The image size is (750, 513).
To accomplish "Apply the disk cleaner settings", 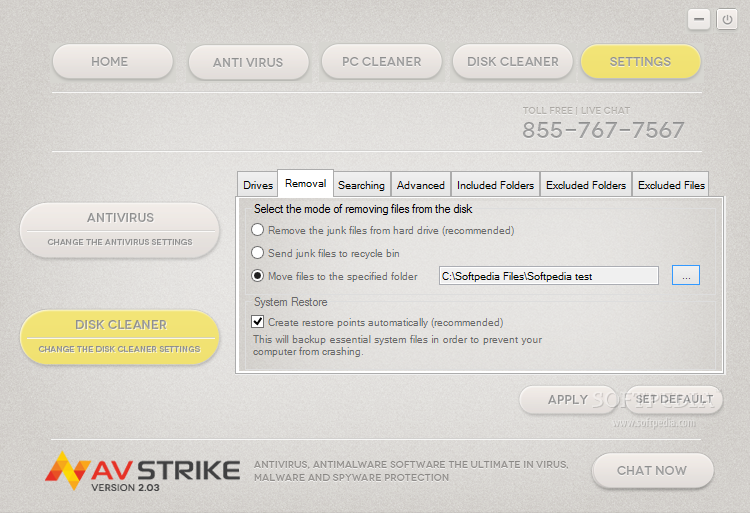I will (x=568, y=400).
